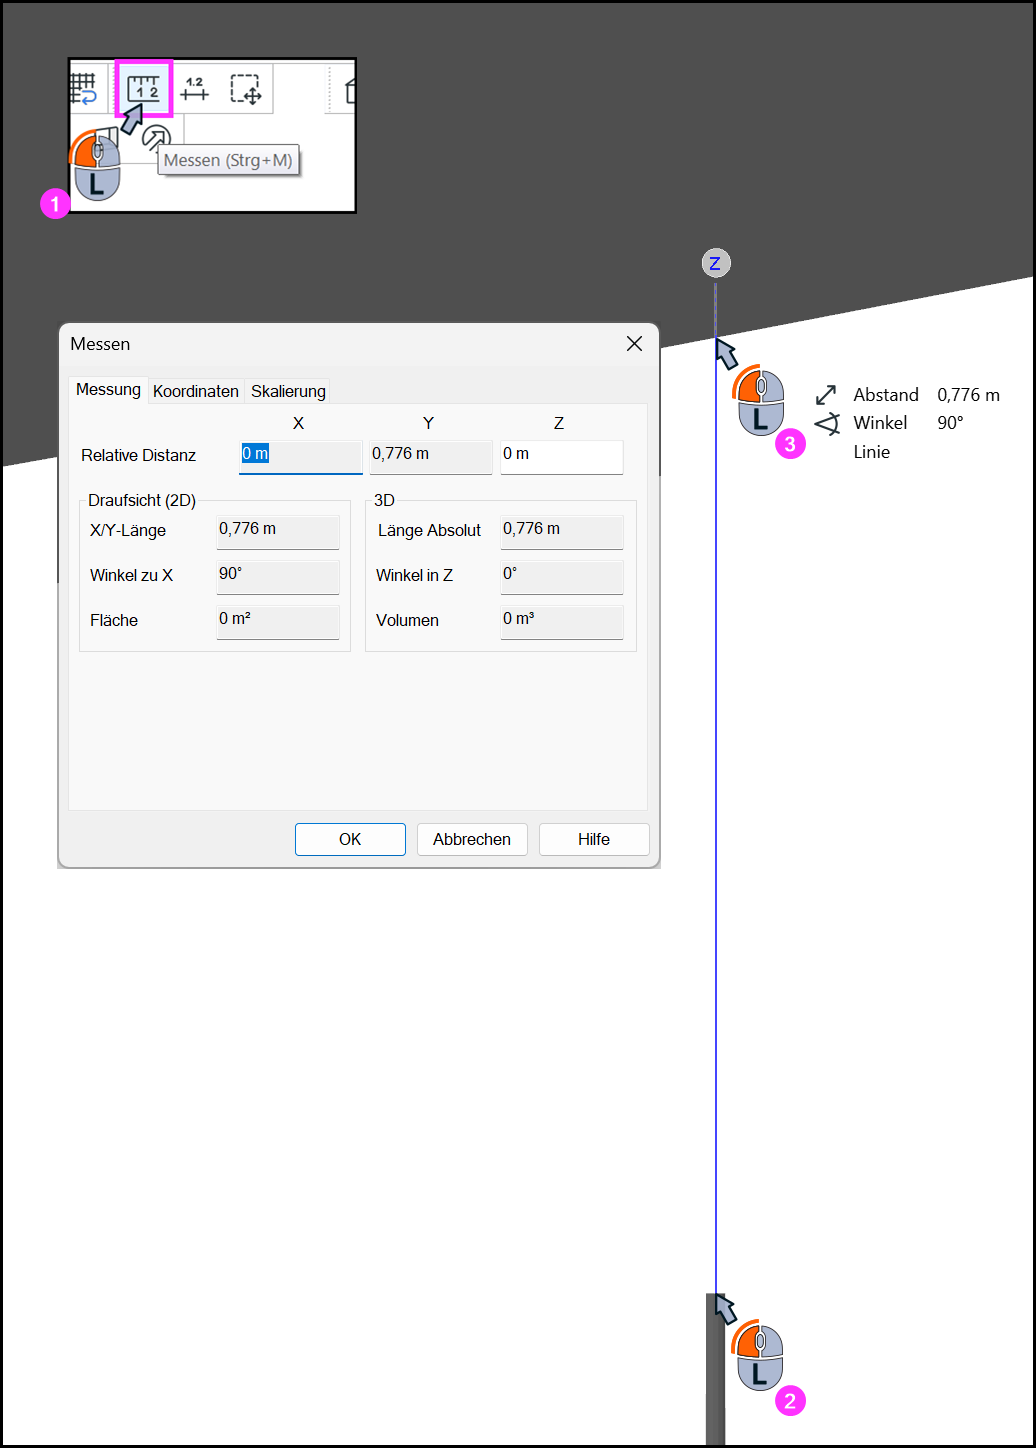The width and height of the screenshot is (1036, 1448).
Task: Click the Winkel zu X value field
Action: (278, 576)
